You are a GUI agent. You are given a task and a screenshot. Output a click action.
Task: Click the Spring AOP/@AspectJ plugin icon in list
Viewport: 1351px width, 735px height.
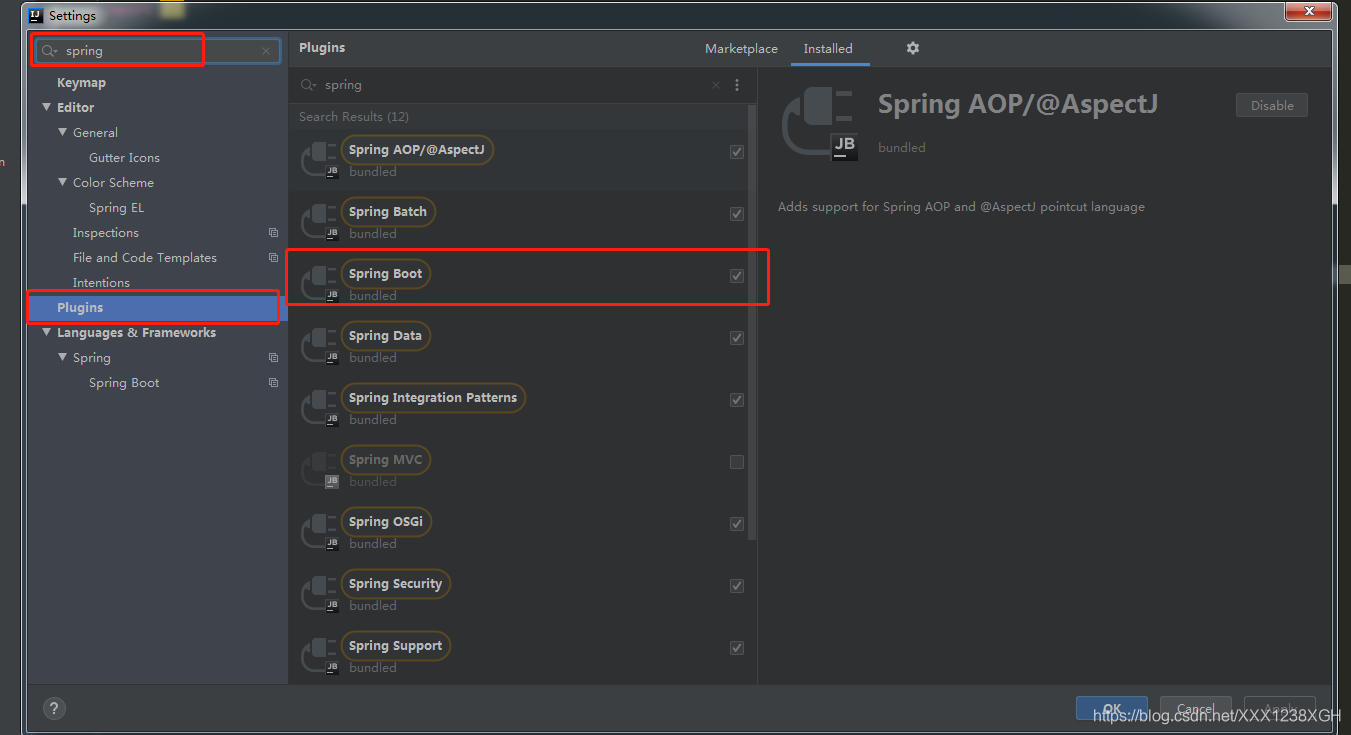pyautogui.click(x=320, y=159)
